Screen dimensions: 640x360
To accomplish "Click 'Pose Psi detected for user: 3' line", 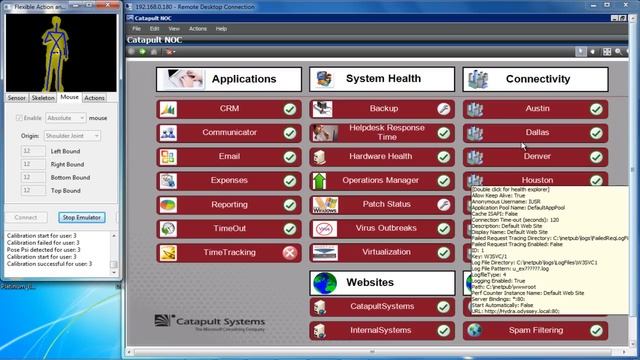I will click(43, 249).
